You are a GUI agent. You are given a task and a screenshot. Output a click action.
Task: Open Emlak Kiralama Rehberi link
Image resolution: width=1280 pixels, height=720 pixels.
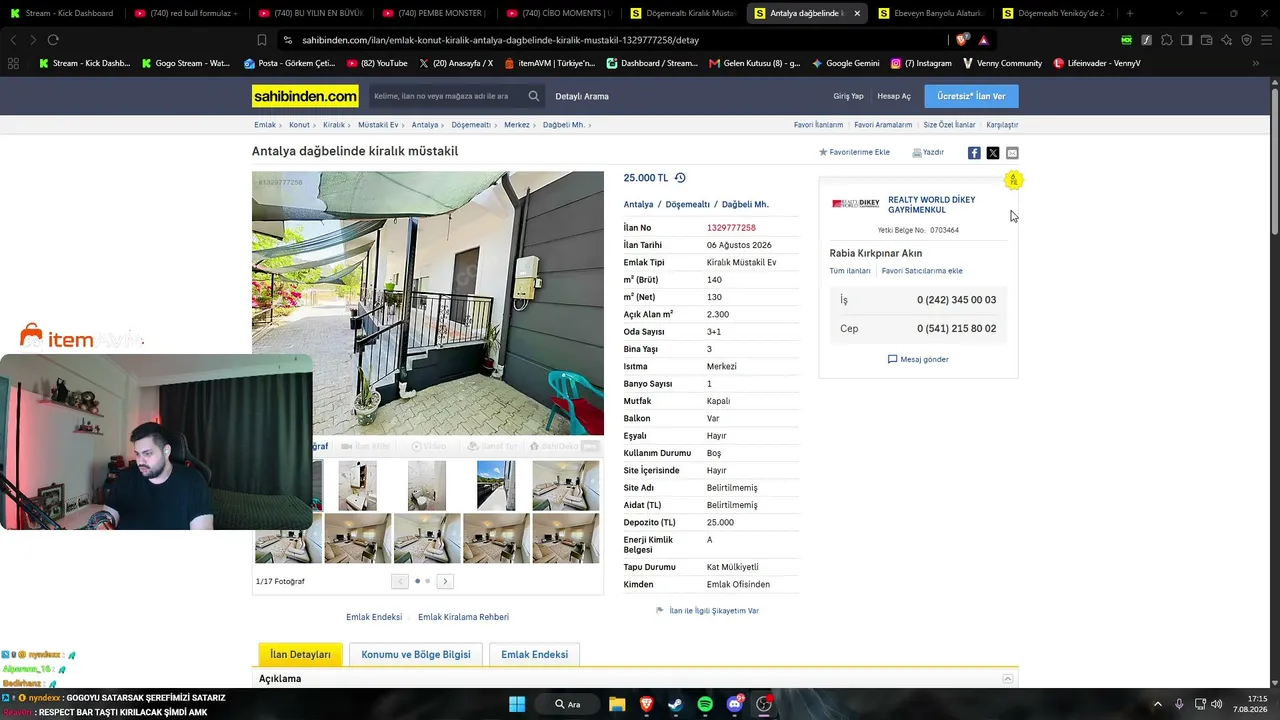463,617
